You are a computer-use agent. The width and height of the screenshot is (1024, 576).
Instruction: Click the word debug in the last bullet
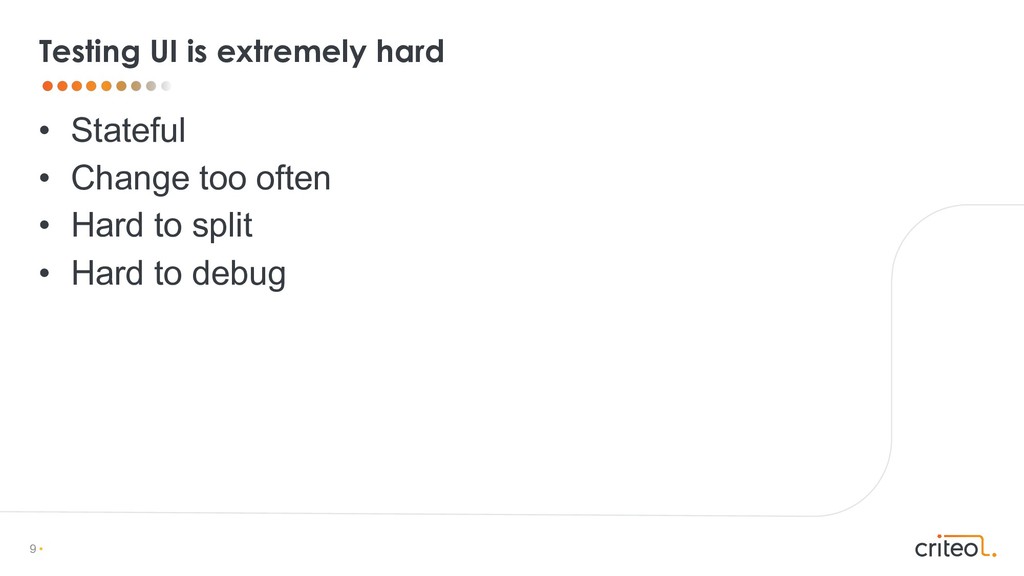tap(239, 274)
